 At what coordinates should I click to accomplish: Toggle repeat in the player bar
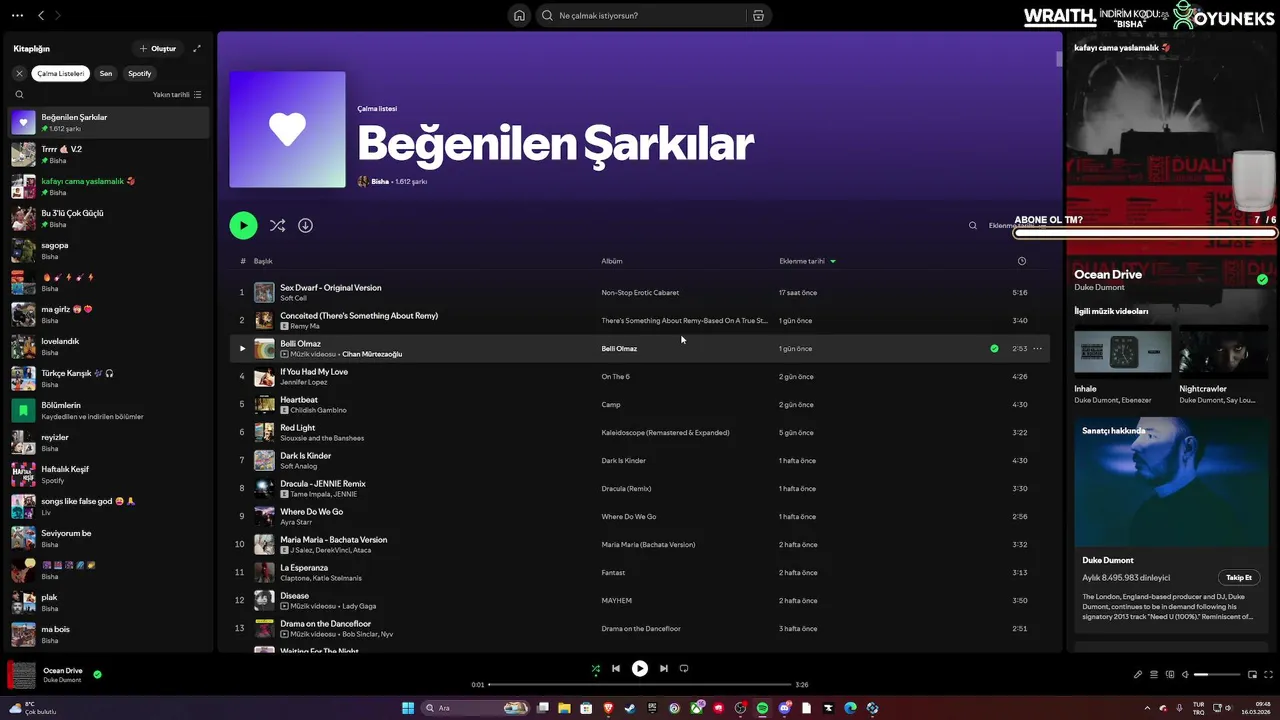(684, 668)
